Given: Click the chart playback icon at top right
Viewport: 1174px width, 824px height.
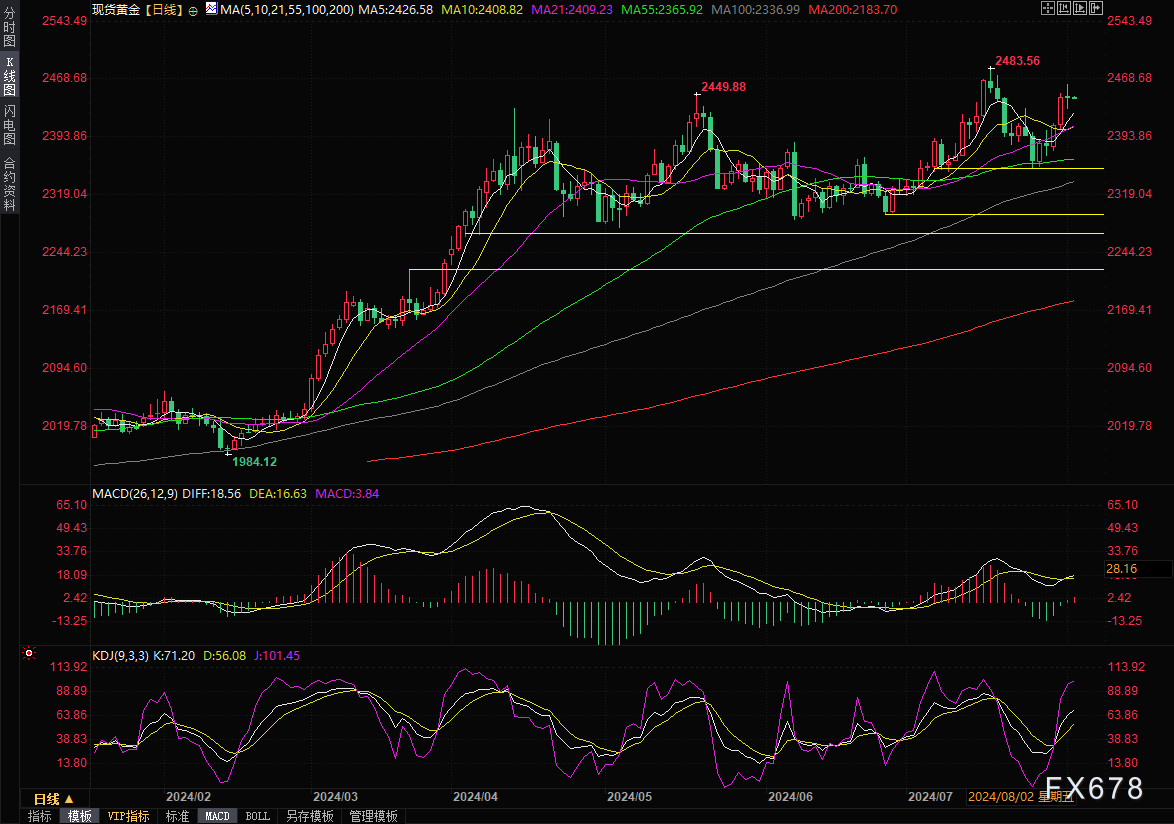Looking at the screenshot, I should pos(1082,8).
